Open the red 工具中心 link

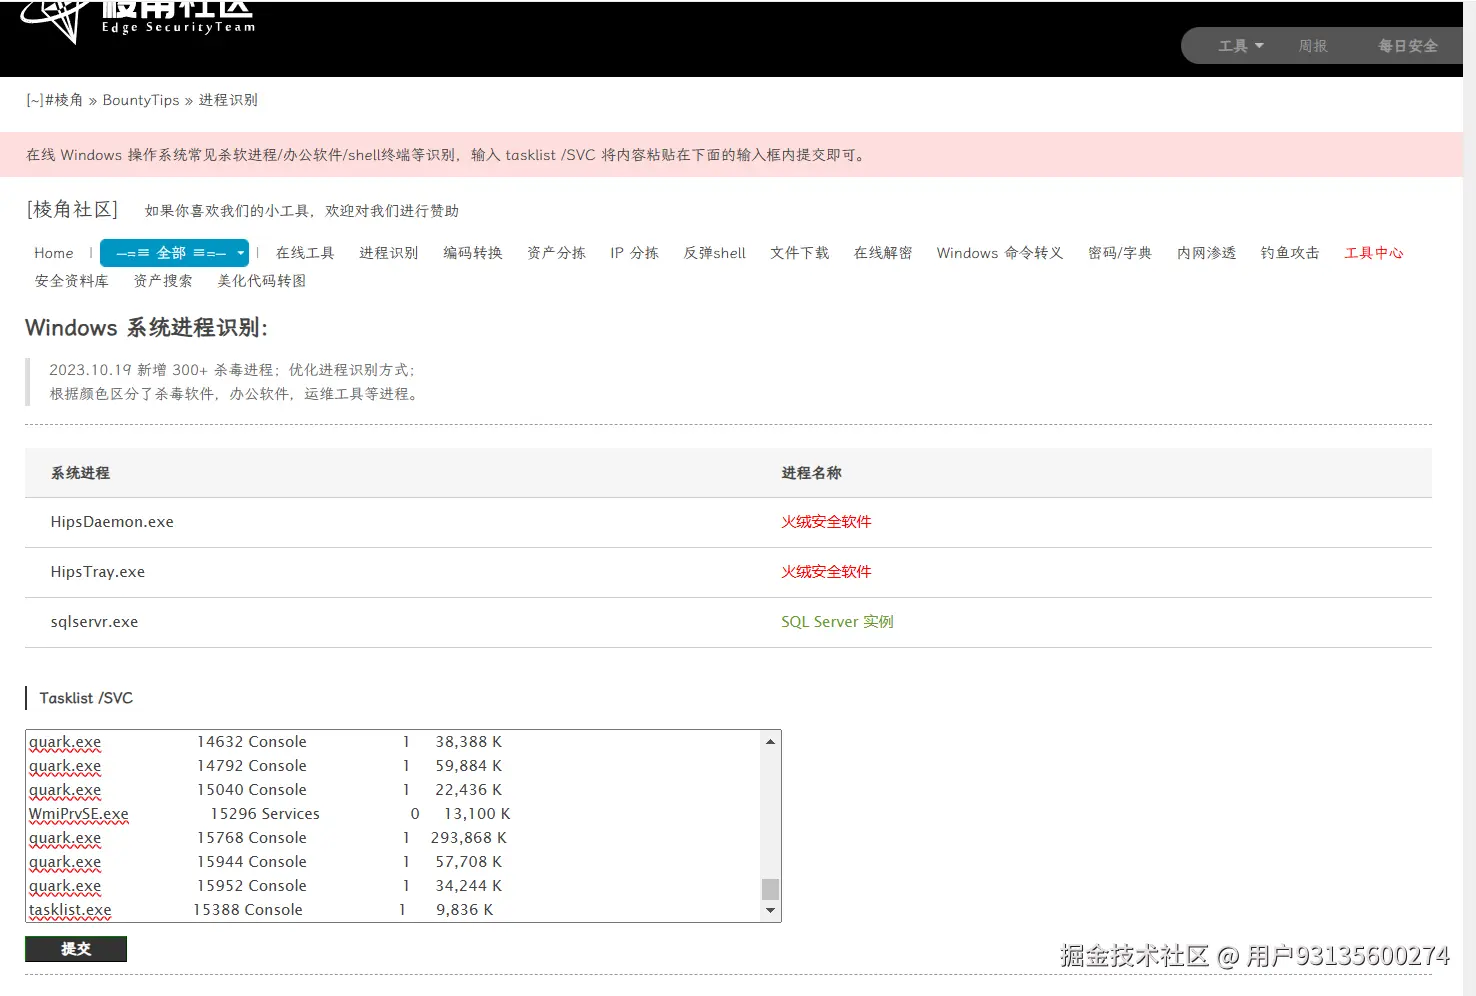tap(1374, 253)
